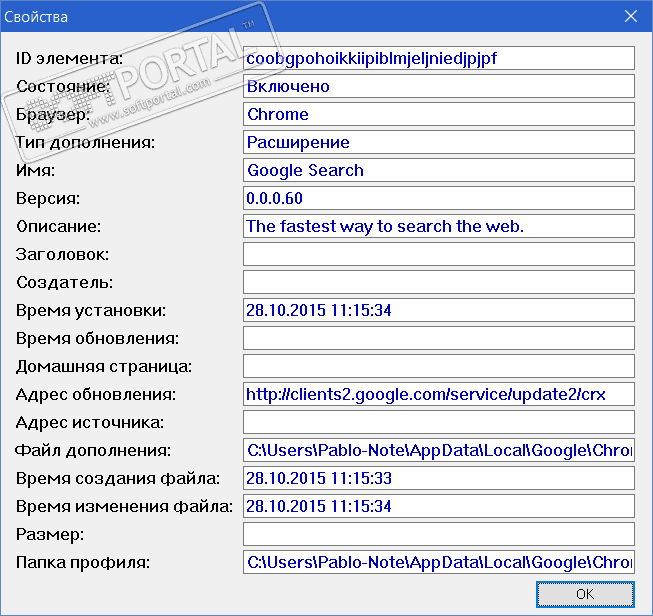Click the ID элемента value field
This screenshot has height=616, width=653.
pos(439,58)
